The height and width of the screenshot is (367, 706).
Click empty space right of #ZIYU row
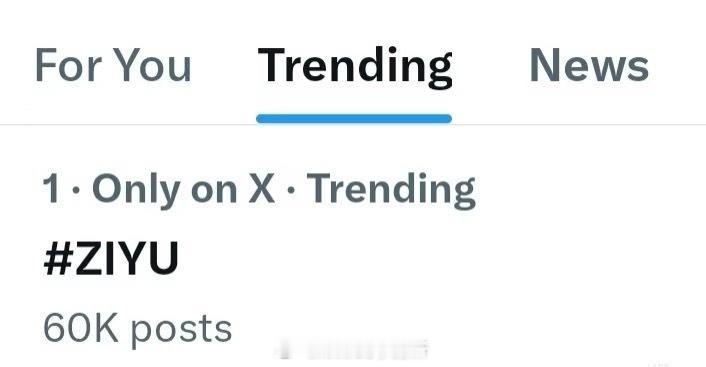[x=441, y=258]
